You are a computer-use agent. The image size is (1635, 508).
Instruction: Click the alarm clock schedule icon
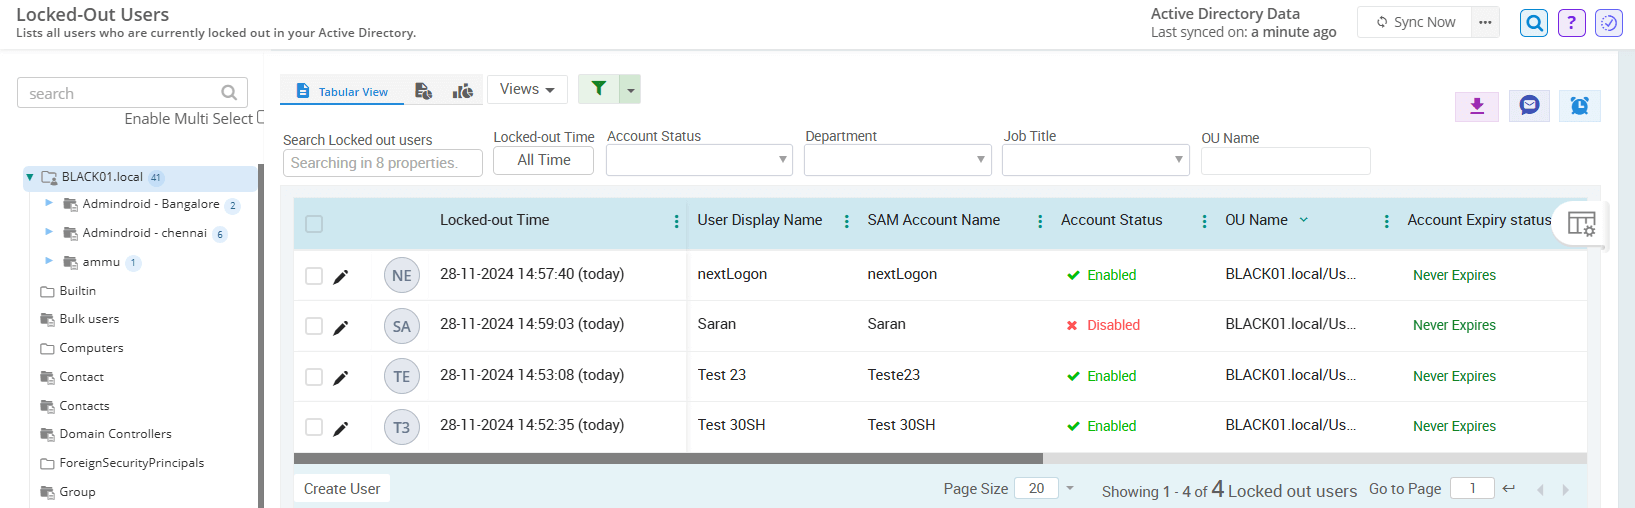point(1579,106)
